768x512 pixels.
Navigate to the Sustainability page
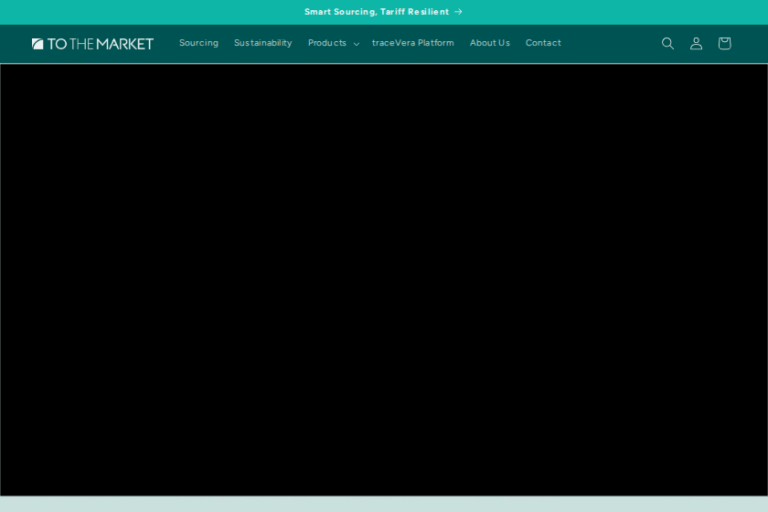263,43
